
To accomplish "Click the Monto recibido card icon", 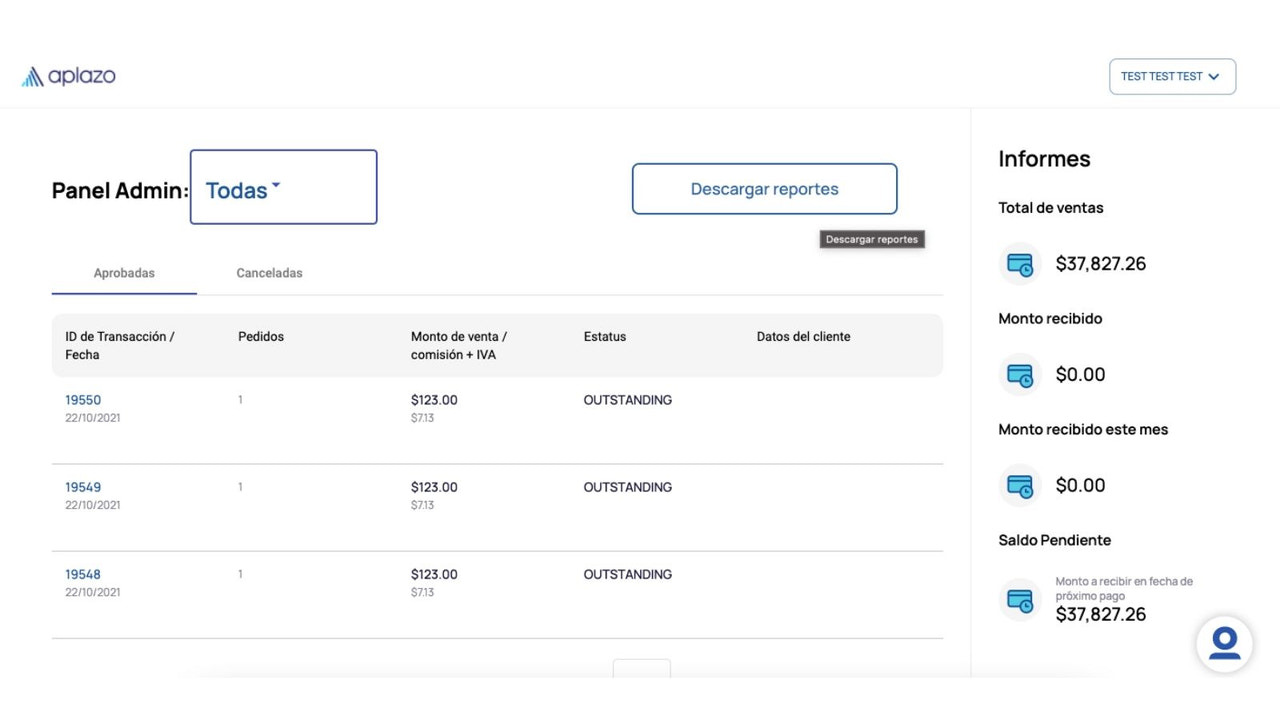I will click(x=1019, y=374).
